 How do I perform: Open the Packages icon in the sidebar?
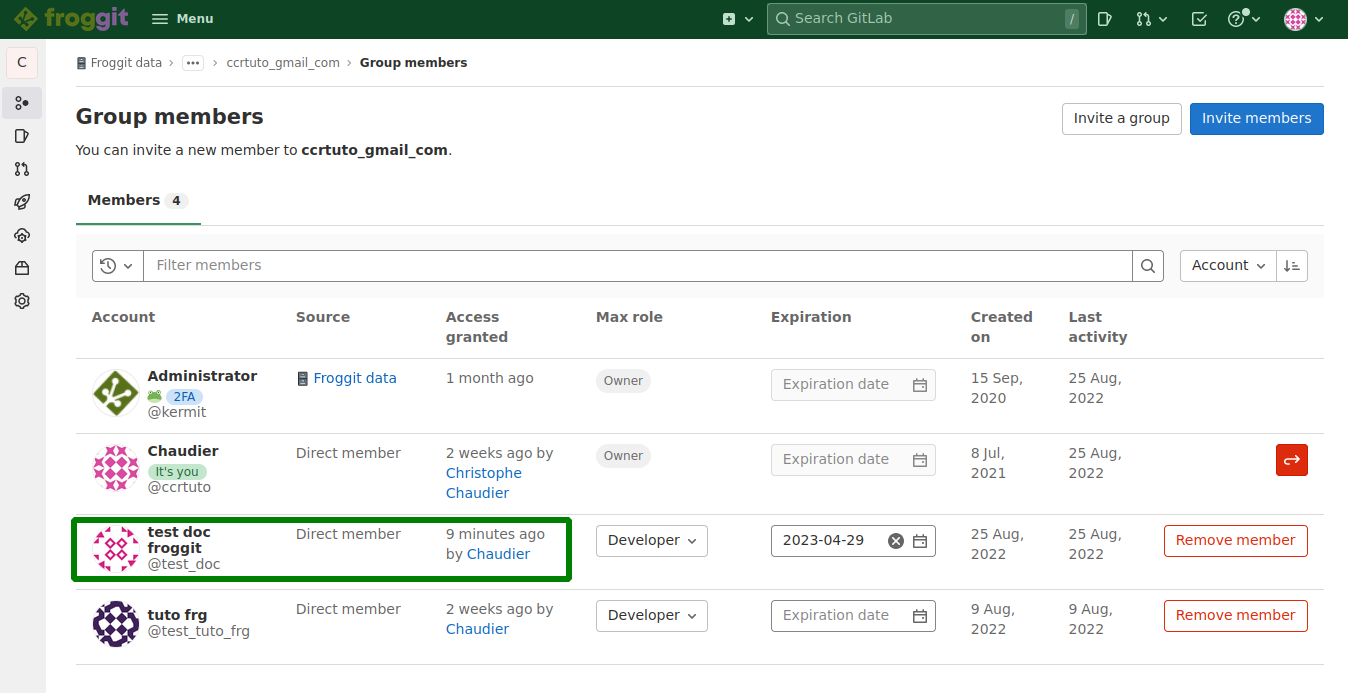tap(22, 268)
